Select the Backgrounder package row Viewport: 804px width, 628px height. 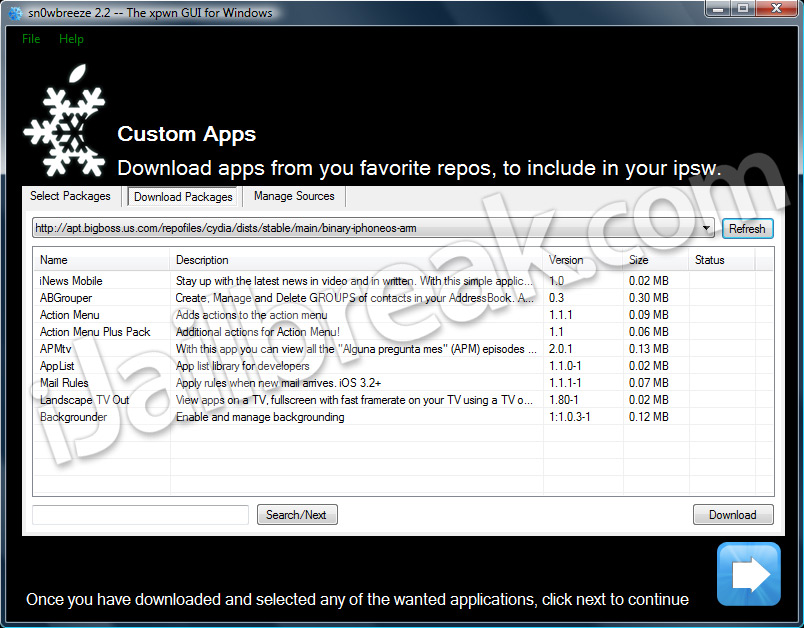[403, 417]
